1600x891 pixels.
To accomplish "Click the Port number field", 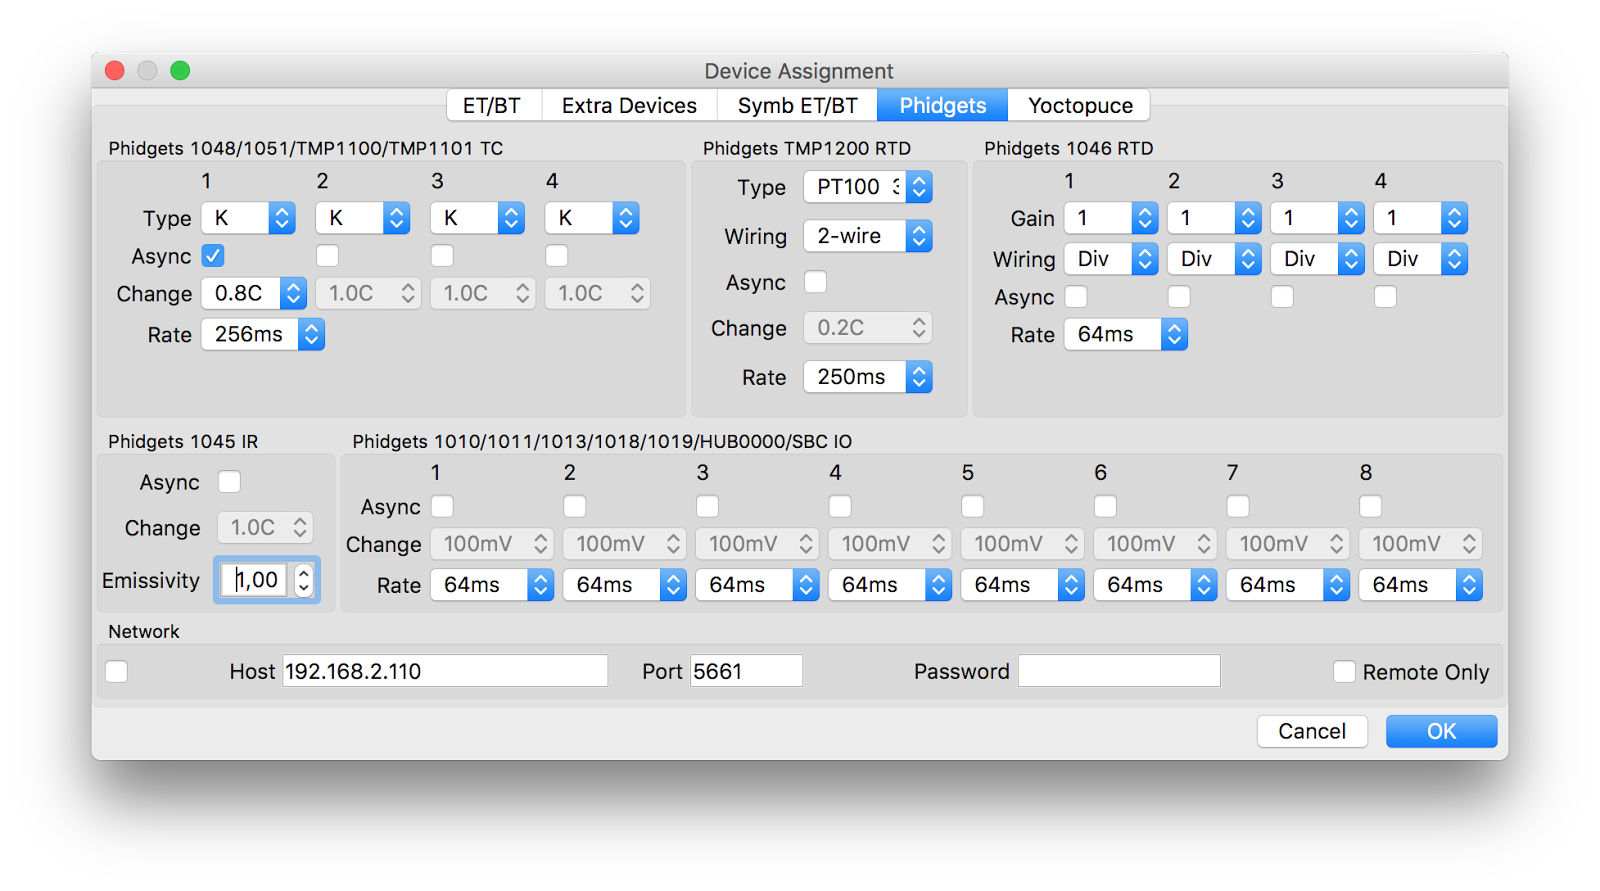I will pos(747,671).
